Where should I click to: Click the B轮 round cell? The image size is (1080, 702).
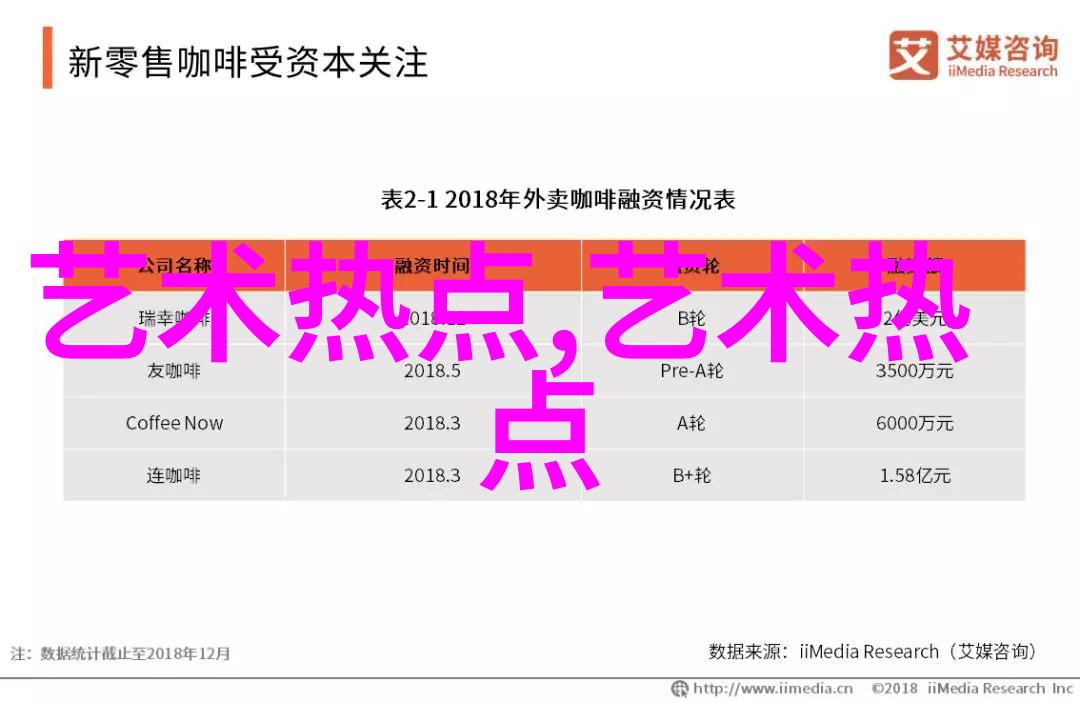[x=692, y=318]
